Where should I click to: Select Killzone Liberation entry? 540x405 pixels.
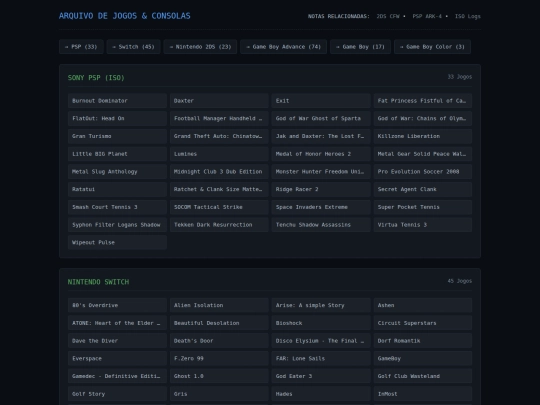[x=423, y=136]
